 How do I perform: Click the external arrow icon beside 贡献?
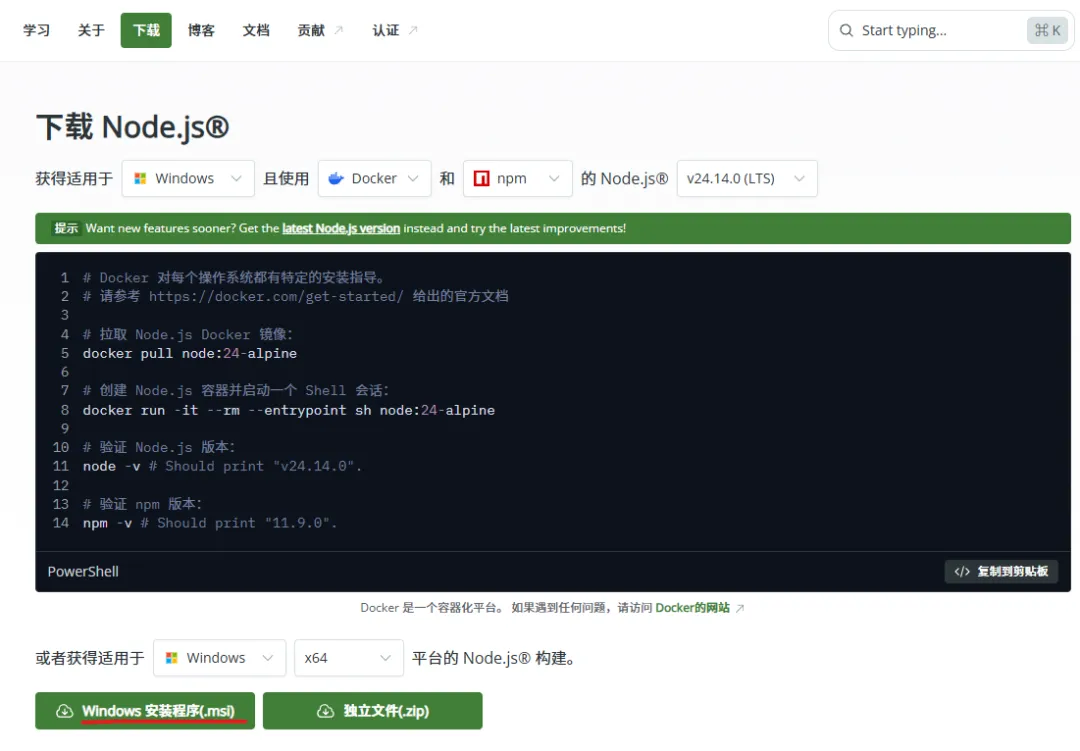pos(339,30)
